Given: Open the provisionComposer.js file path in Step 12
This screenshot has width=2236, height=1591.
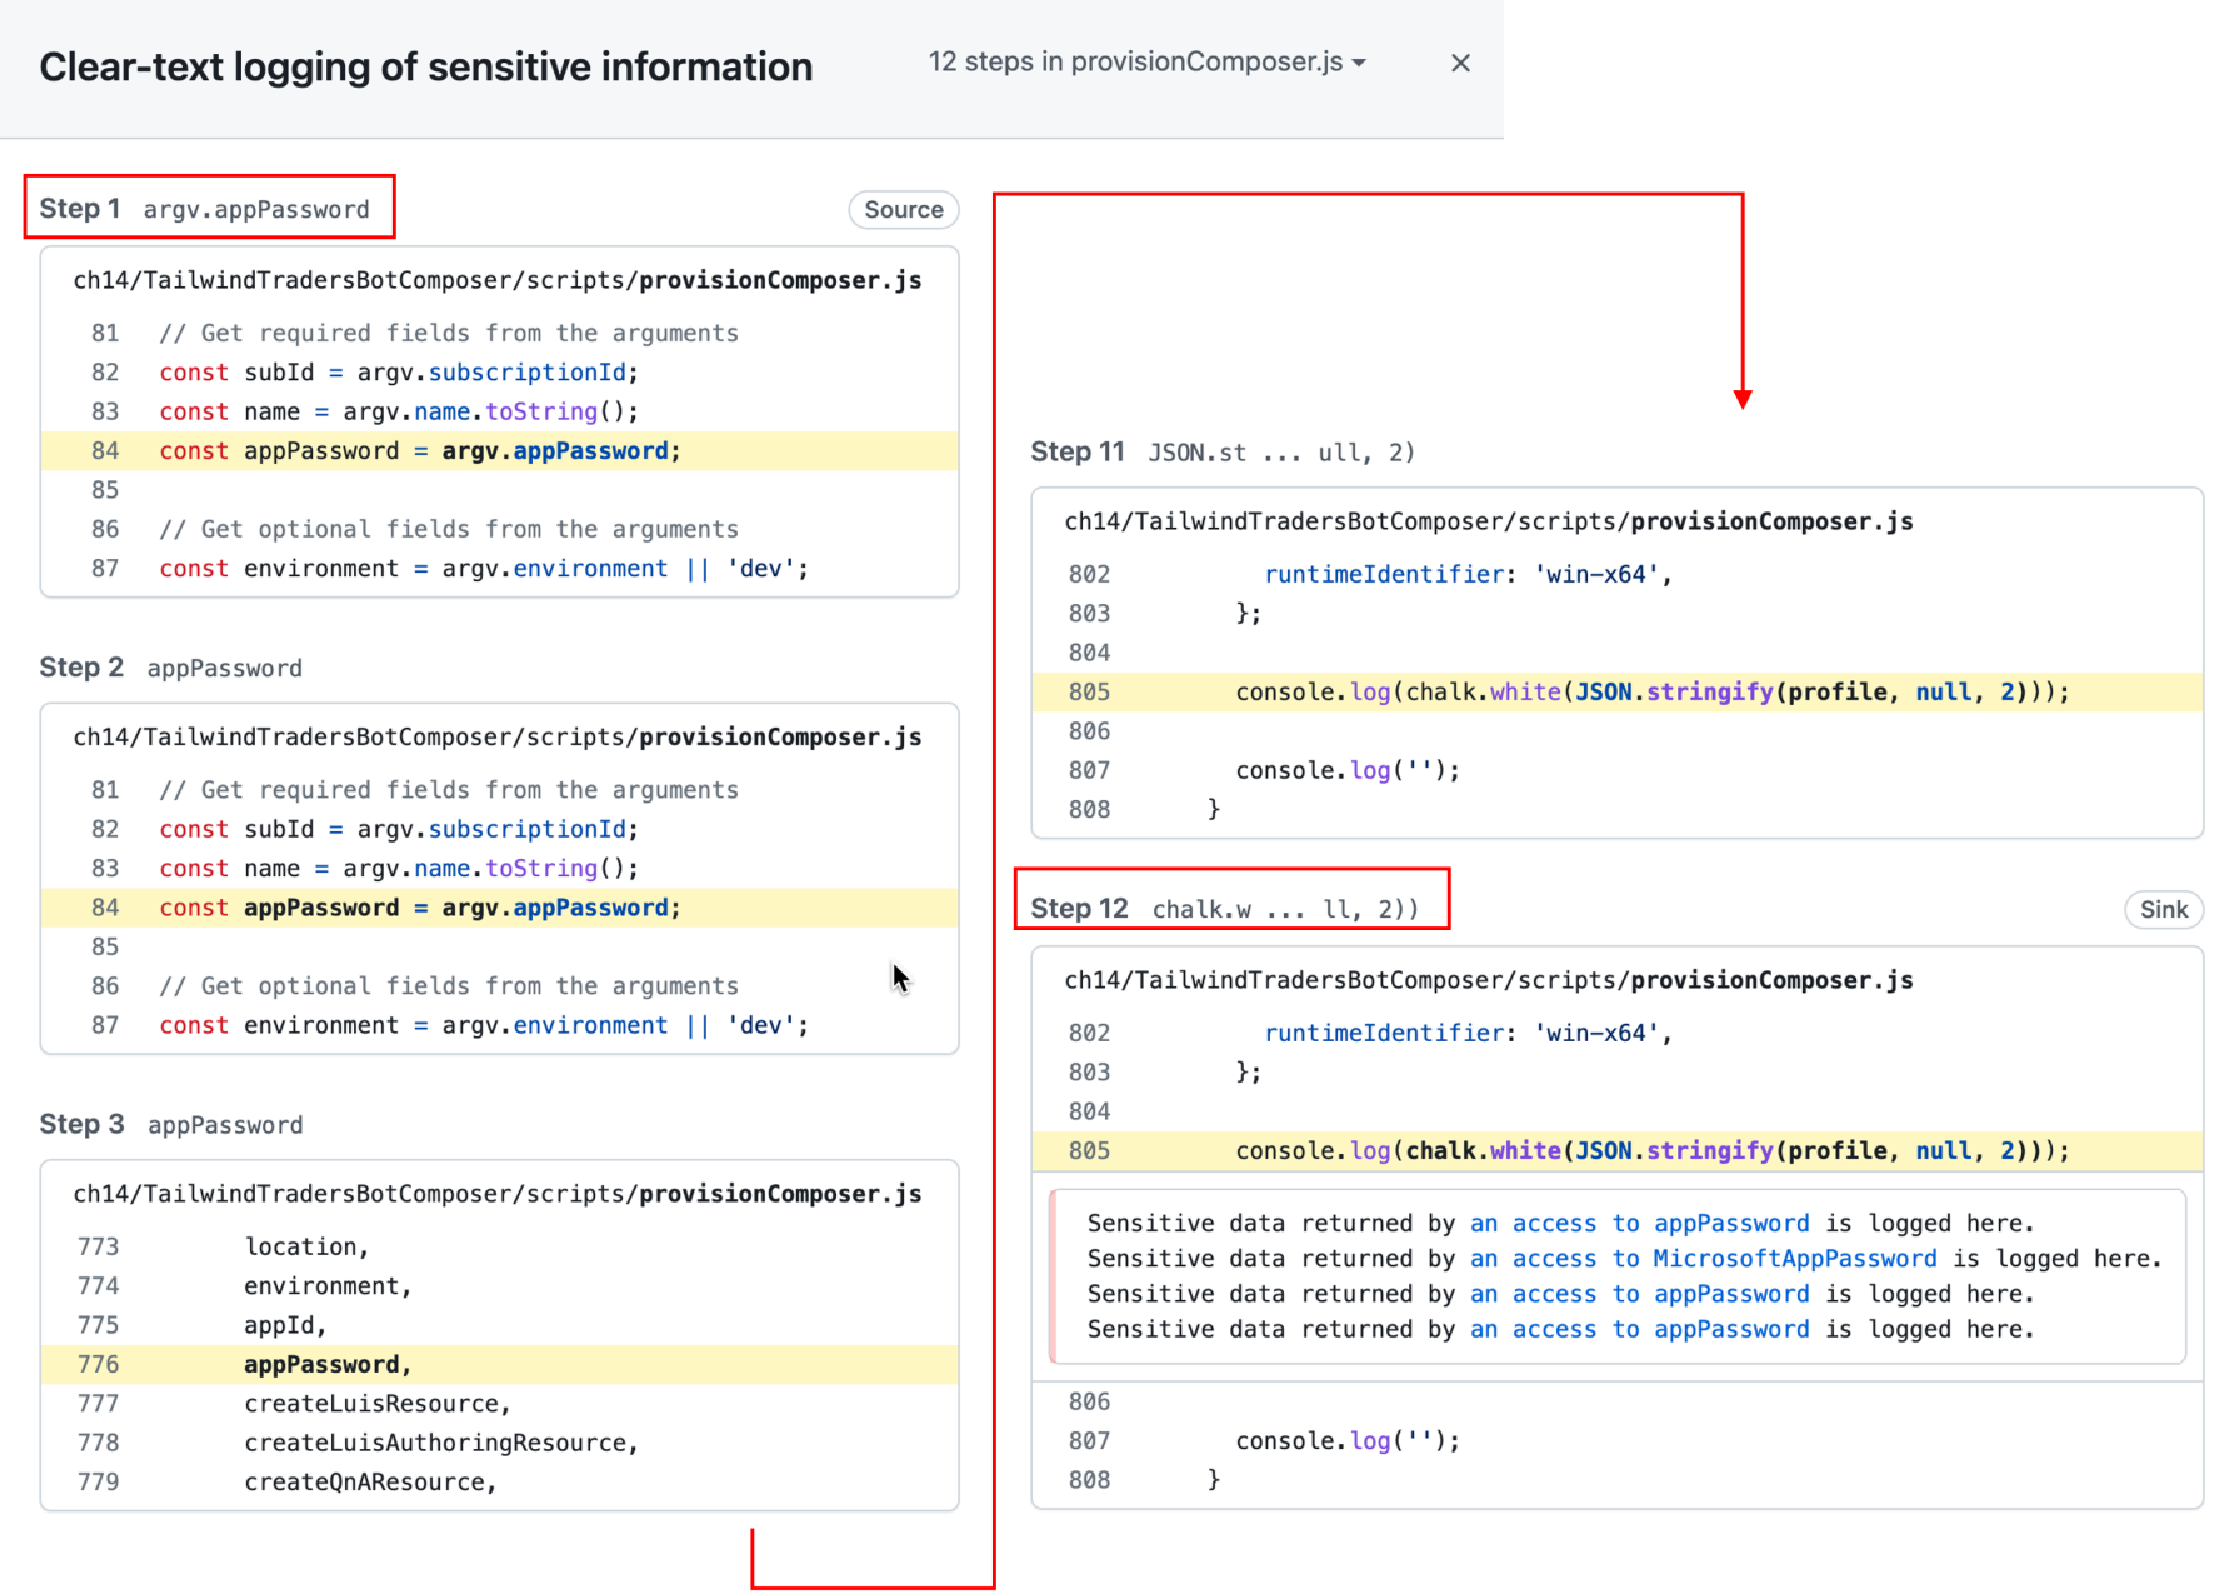Looking at the screenshot, I should pos(1489,980).
